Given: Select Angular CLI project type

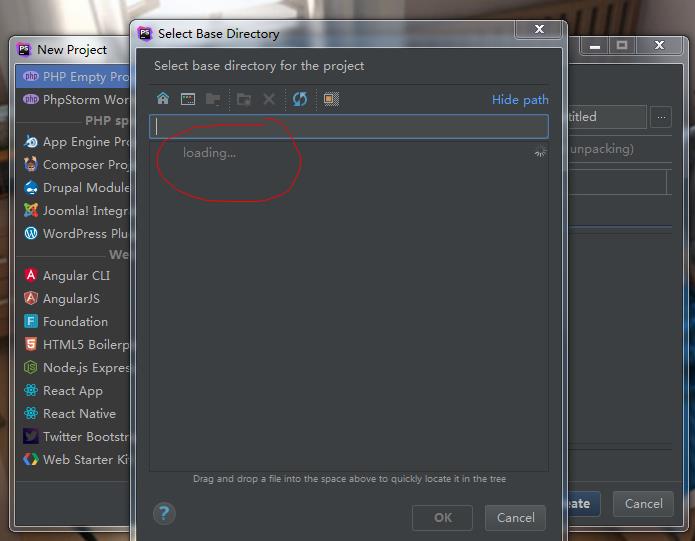Looking at the screenshot, I should [x=73, y=276].
